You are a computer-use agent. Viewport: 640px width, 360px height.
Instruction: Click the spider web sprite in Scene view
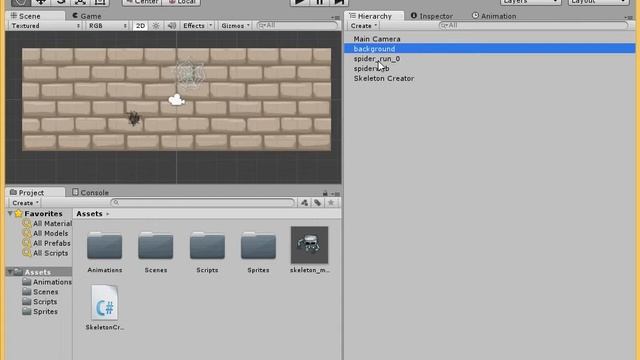[x=190, y=74]
